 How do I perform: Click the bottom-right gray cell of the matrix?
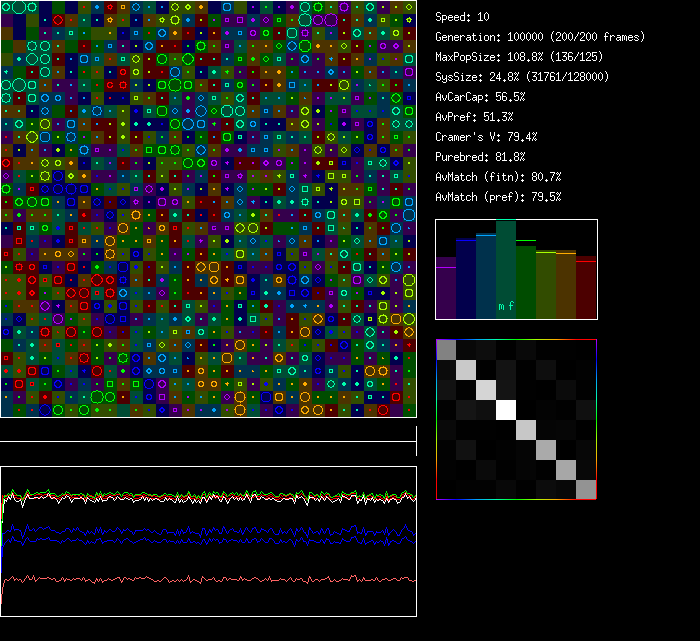click(x=586, y=489)
